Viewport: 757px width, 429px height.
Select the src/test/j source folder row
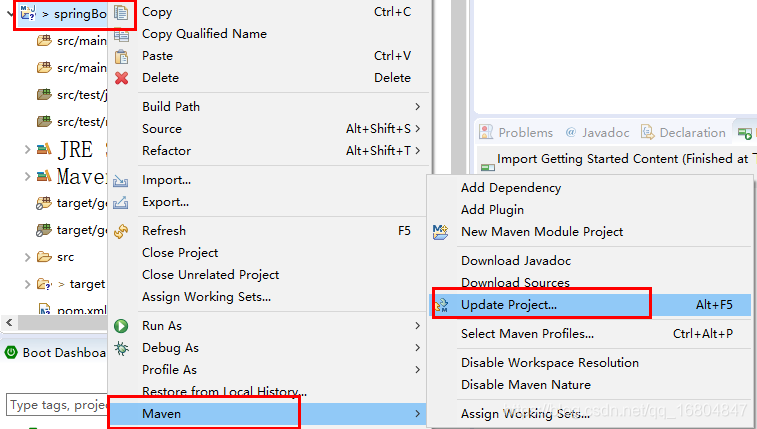(72, 95)
